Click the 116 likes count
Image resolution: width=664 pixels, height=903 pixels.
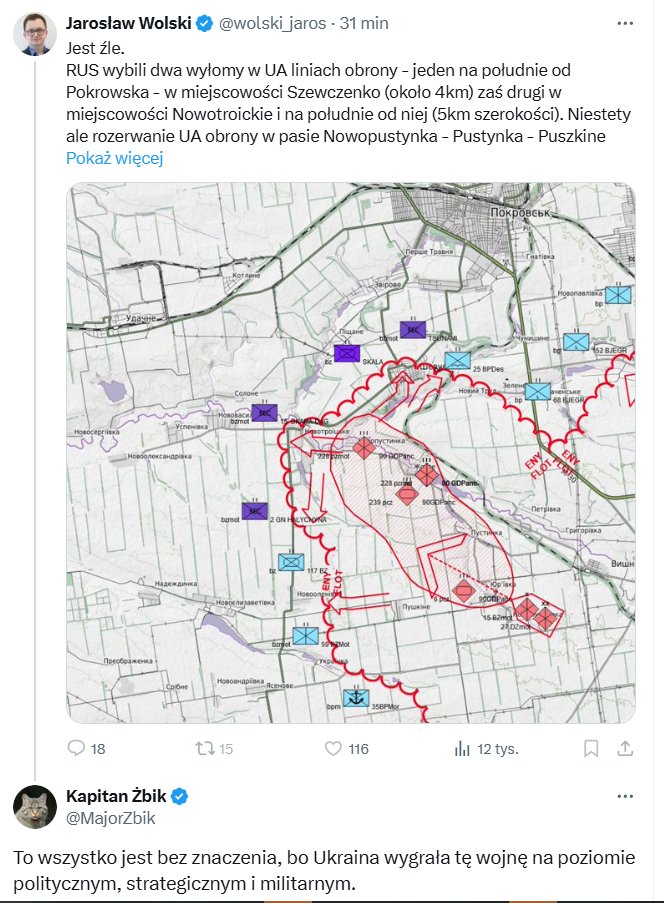tap(358, 749)
